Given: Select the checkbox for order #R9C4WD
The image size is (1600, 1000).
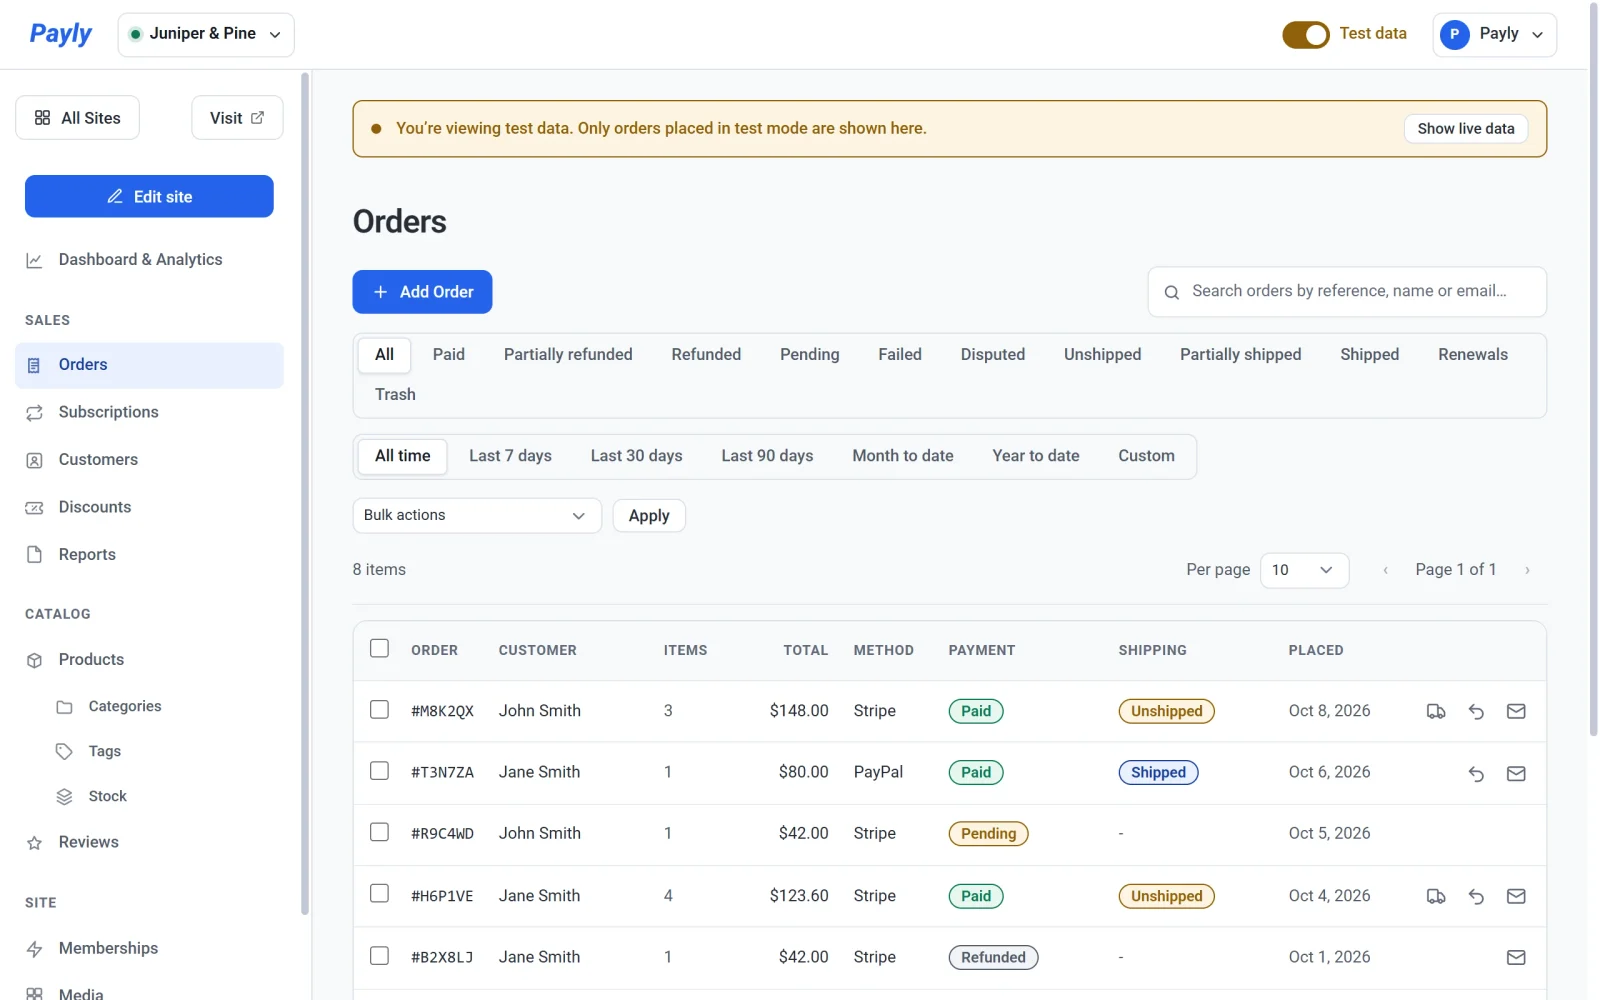Looking at the screenshot, I should 379,832.
